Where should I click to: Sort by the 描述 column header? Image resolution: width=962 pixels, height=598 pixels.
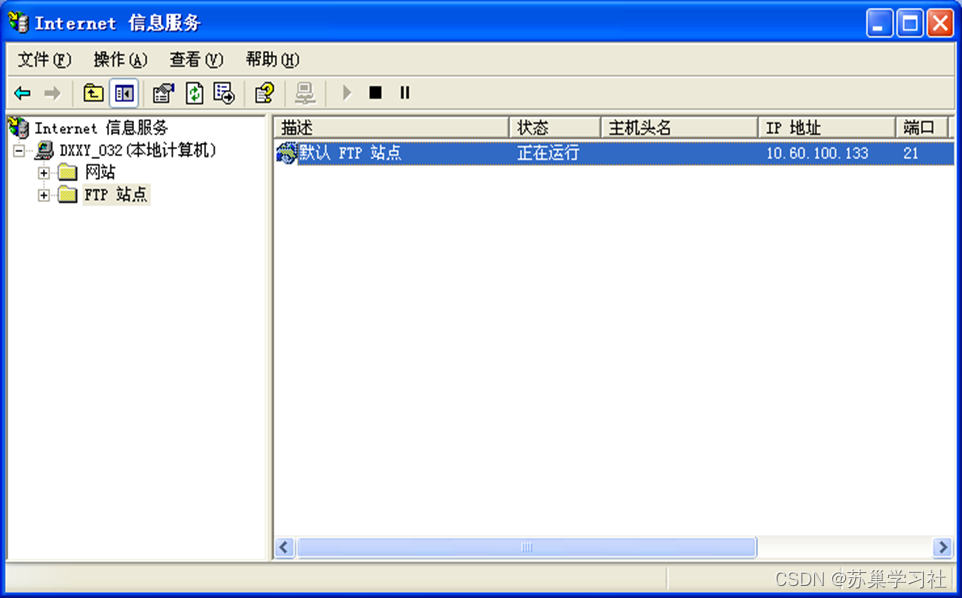pos(391,128)
